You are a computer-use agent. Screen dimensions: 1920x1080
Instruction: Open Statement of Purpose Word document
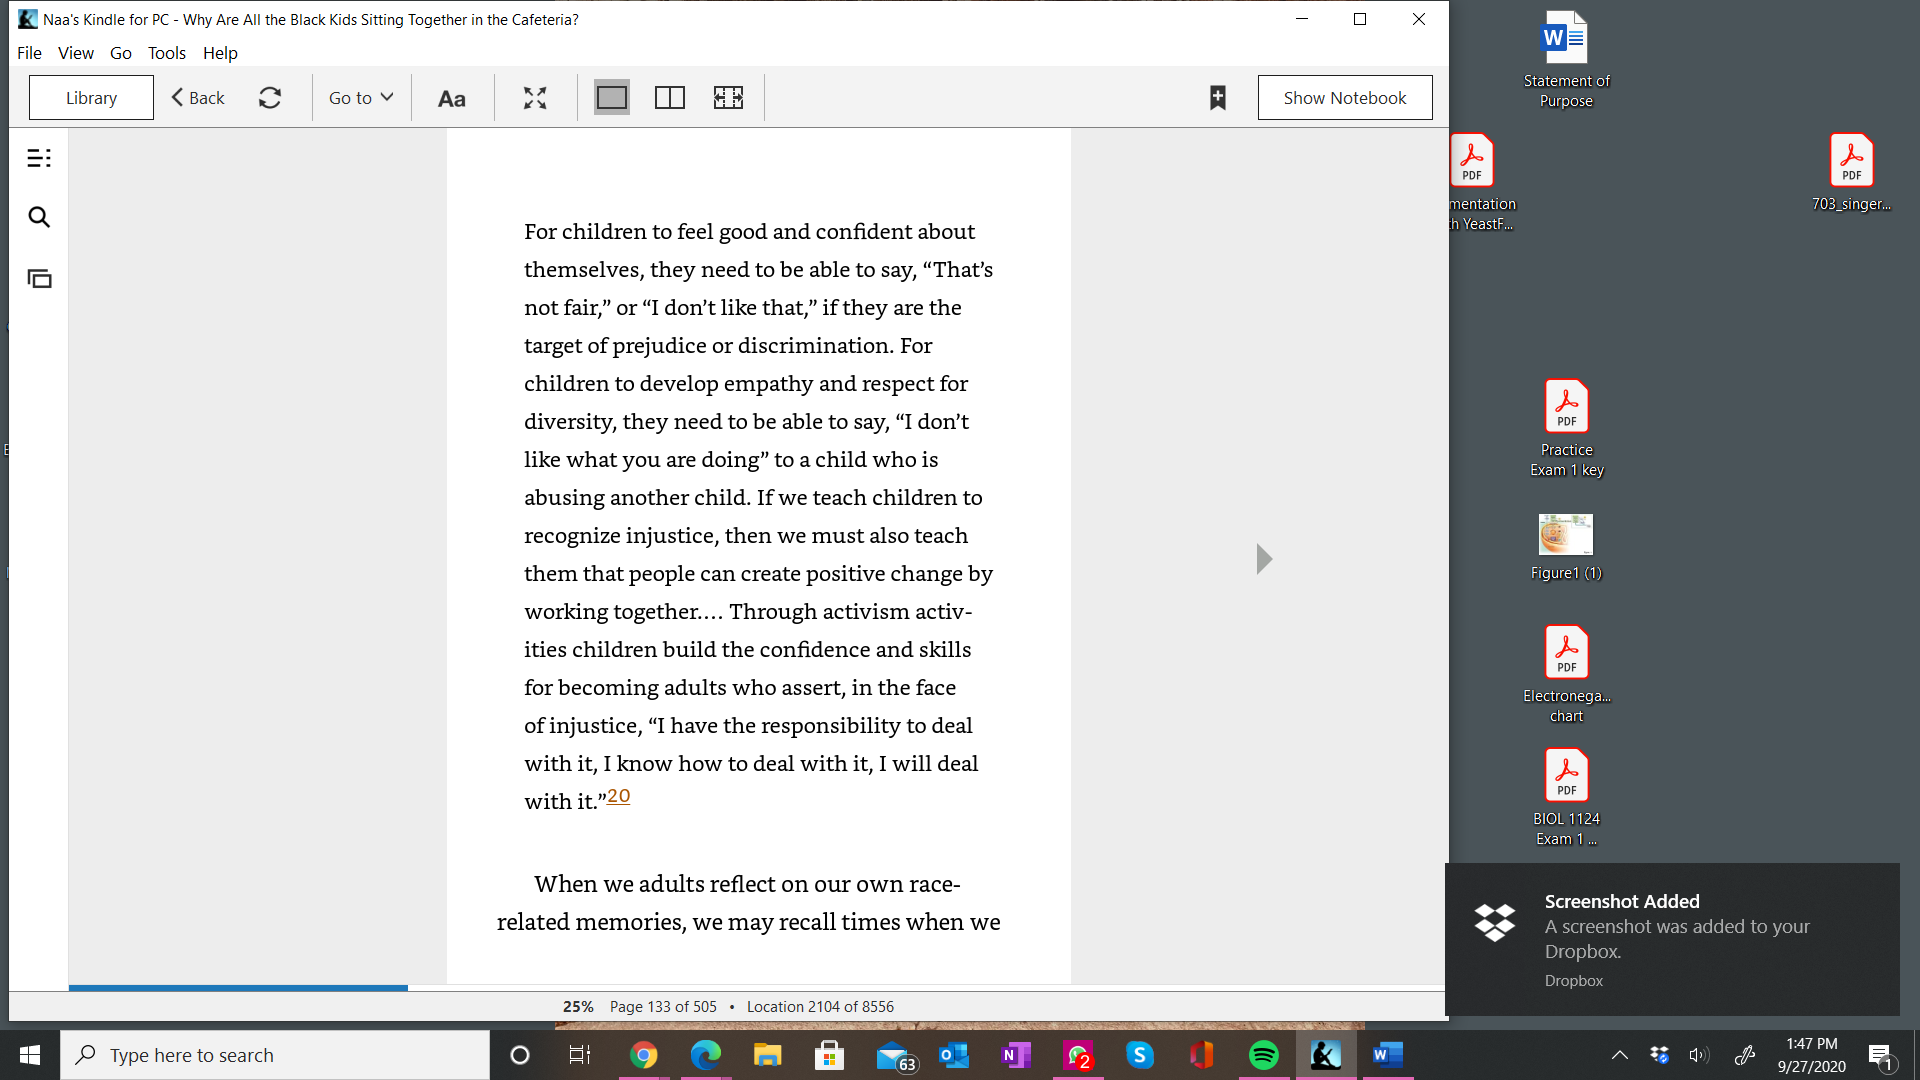pyautogui.click(x=1566, y=60)
